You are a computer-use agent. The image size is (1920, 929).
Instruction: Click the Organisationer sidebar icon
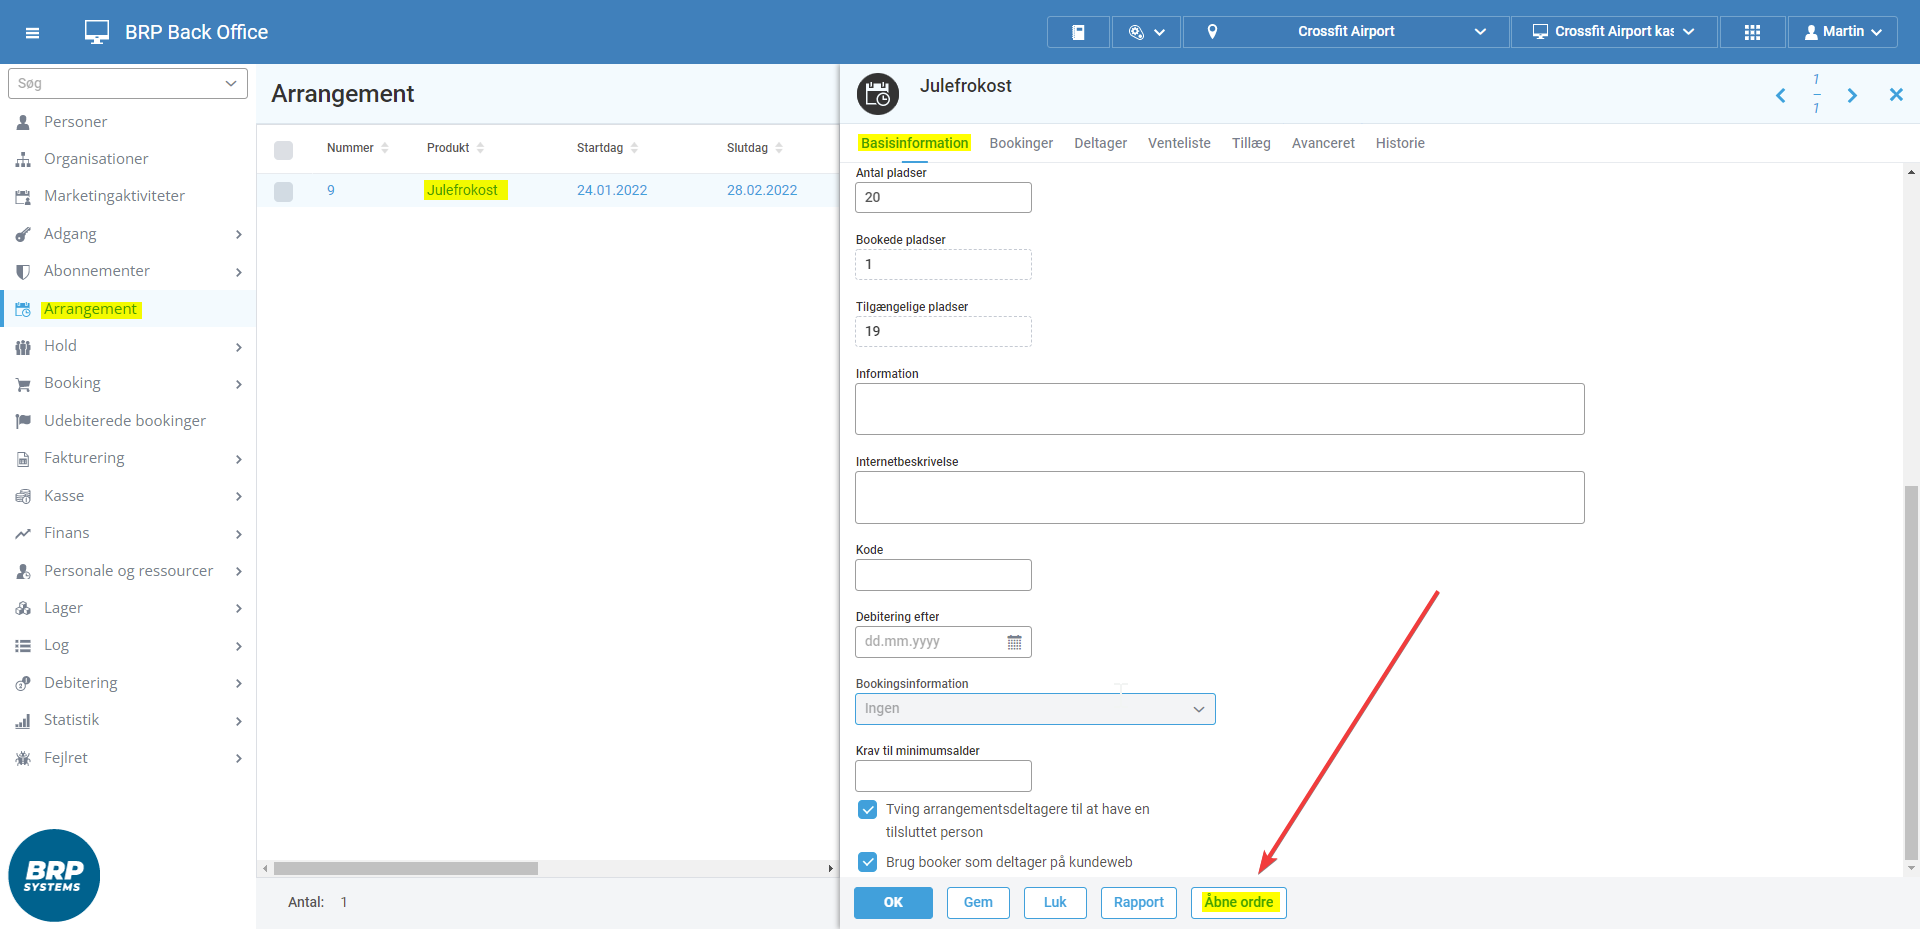pyautogui.click(x=23, y=159)
